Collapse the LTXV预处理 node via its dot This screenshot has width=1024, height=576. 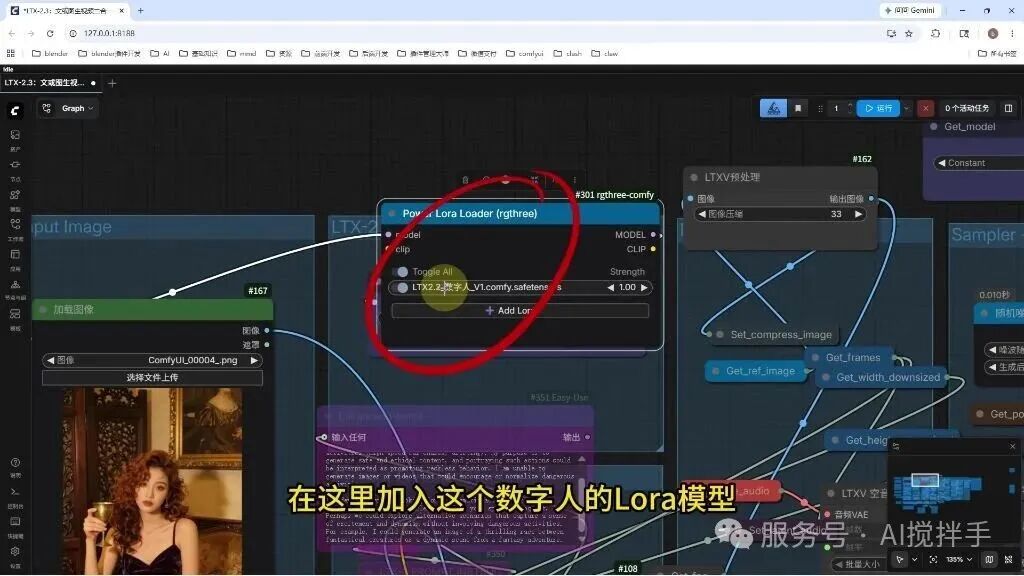click(x=694, y=177)
